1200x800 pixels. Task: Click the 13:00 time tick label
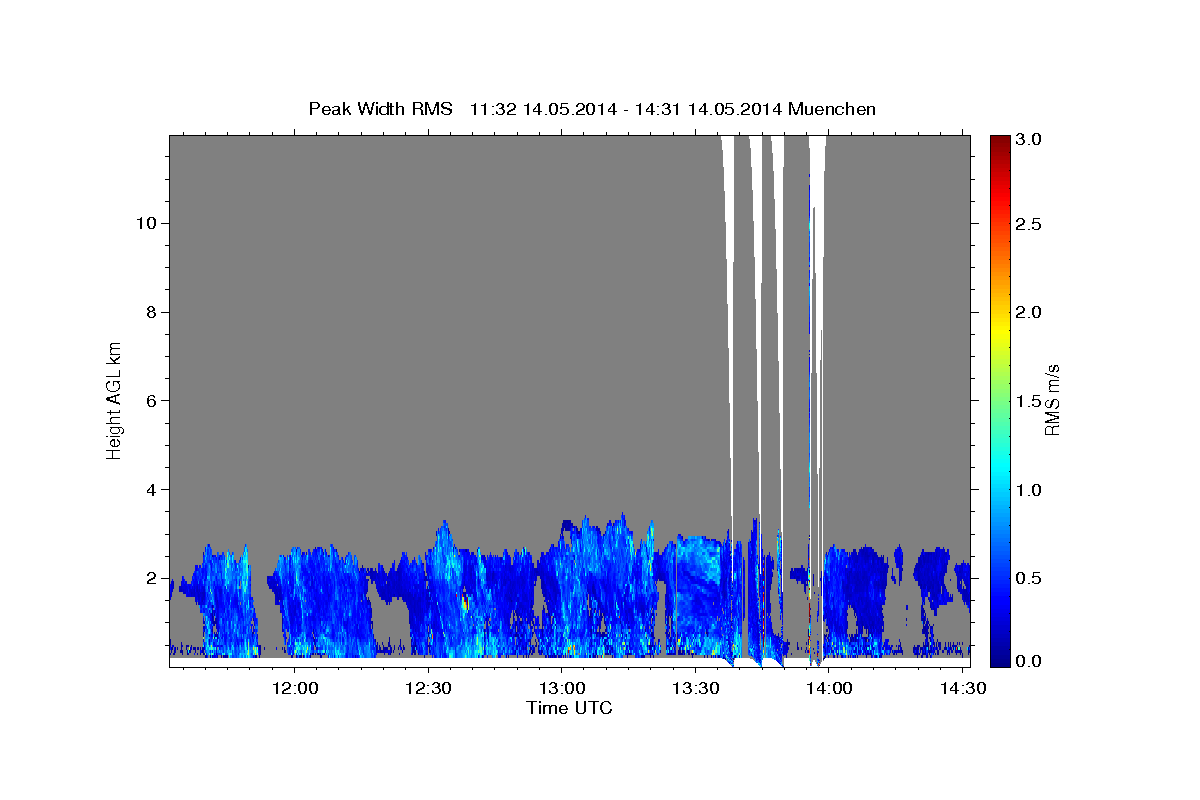coord(562,688)
